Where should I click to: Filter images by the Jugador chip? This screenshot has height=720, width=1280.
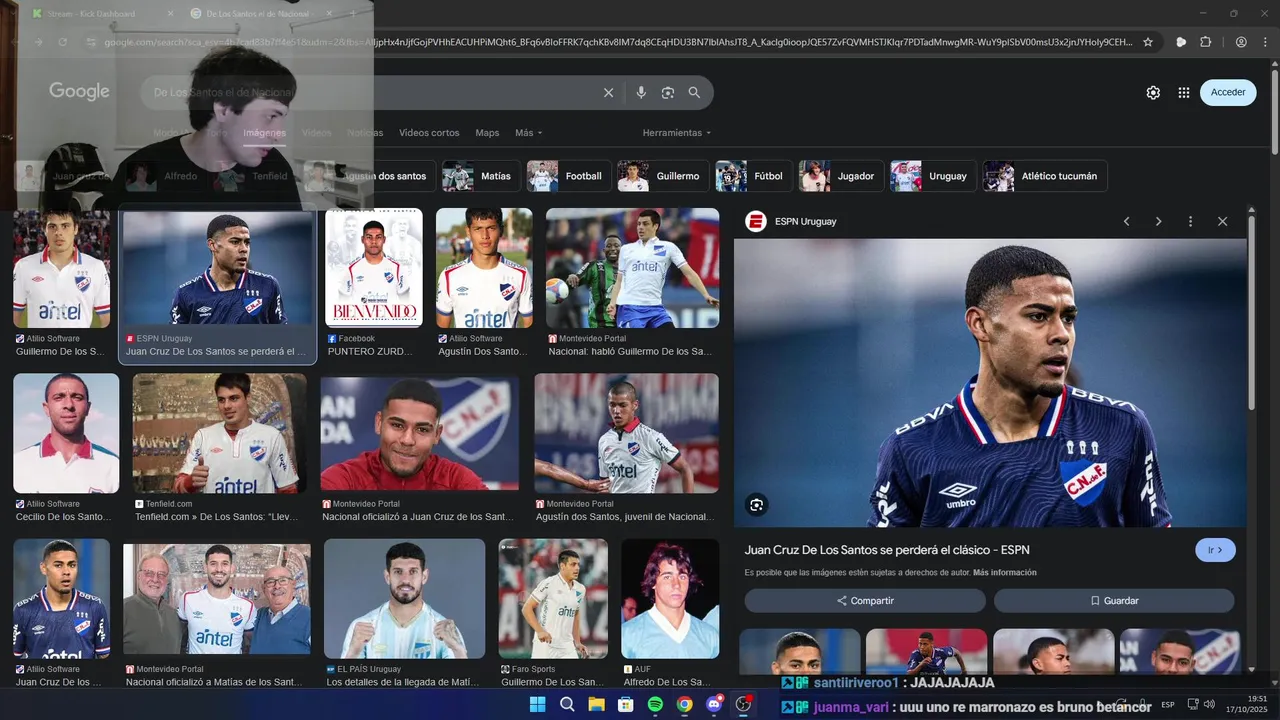point(842,176)
